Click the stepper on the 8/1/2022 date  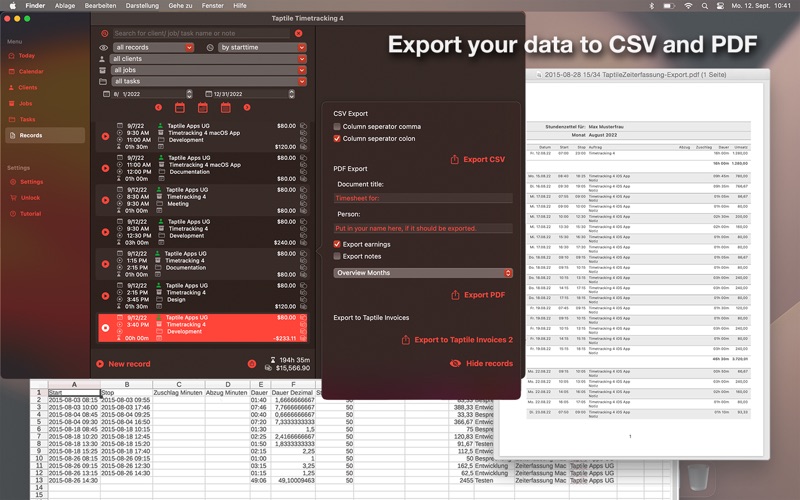point(189,94)
